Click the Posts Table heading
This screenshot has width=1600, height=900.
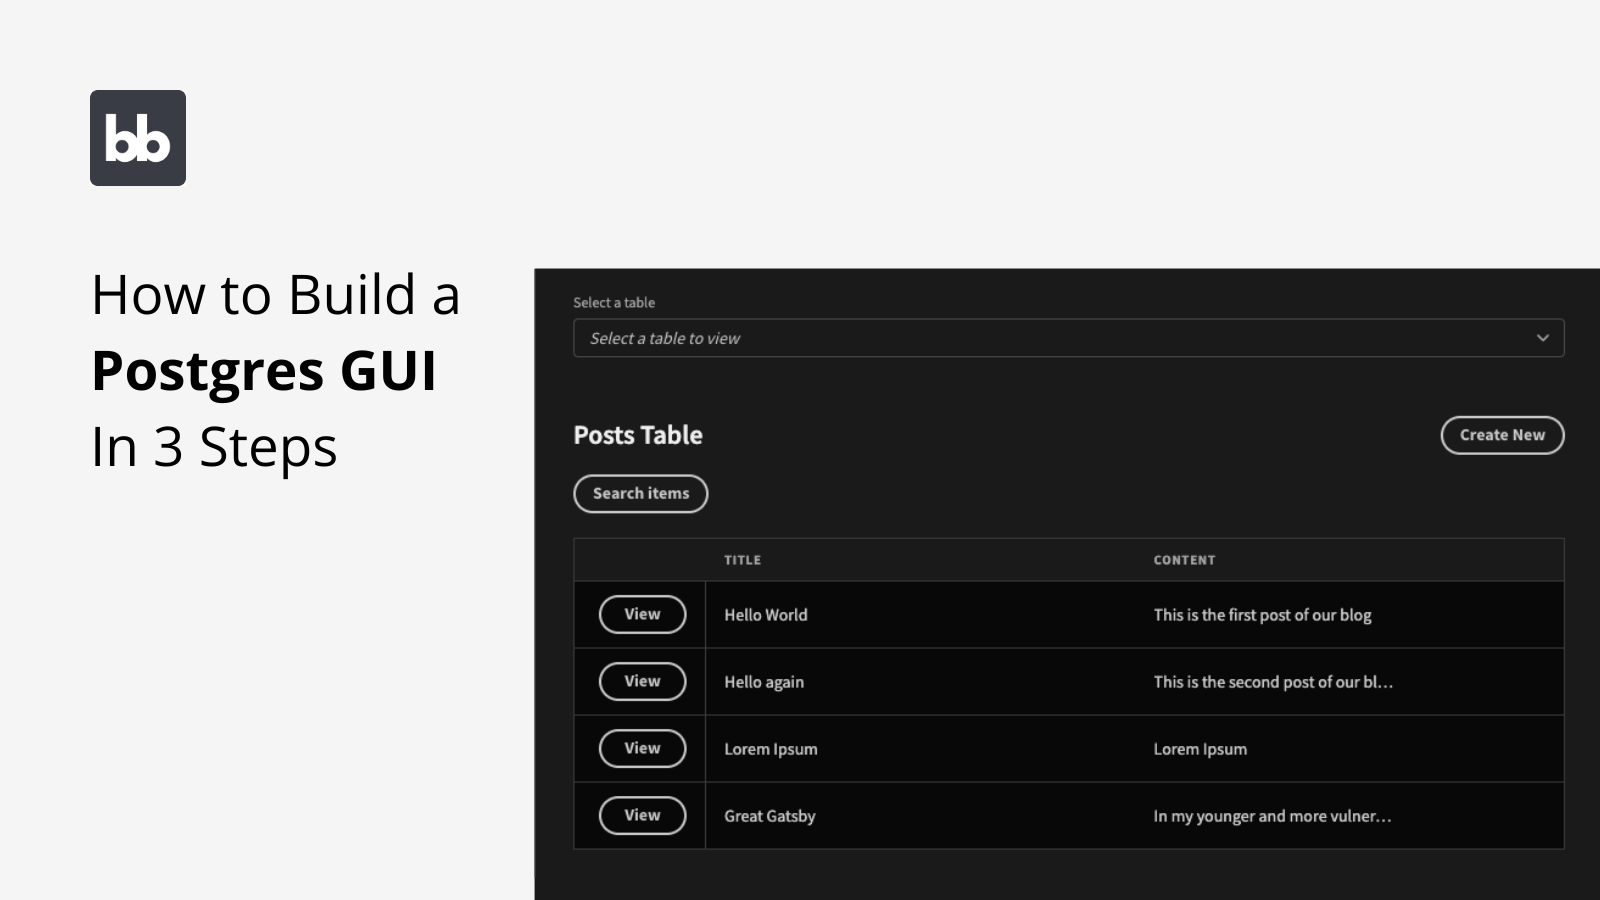coord(638,435)
